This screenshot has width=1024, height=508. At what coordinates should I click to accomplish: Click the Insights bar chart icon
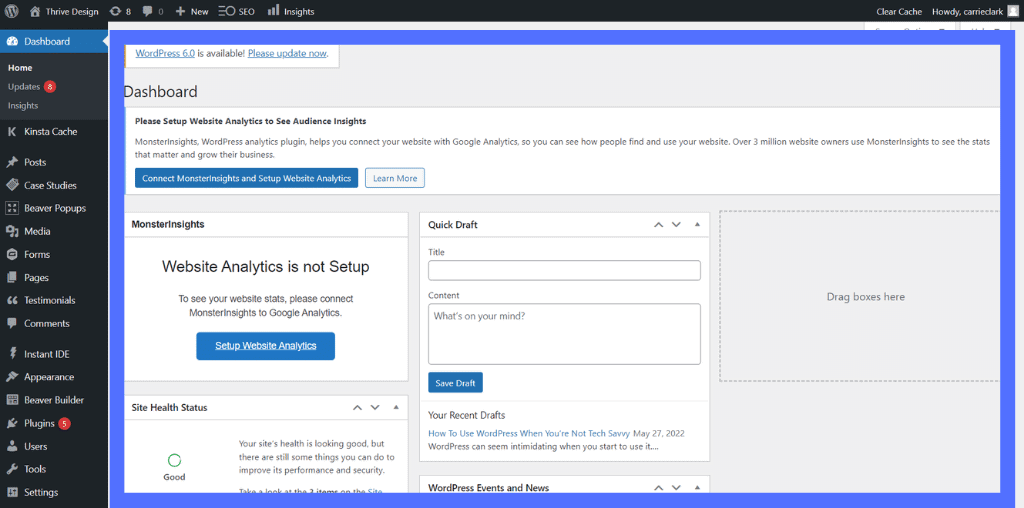273,10
